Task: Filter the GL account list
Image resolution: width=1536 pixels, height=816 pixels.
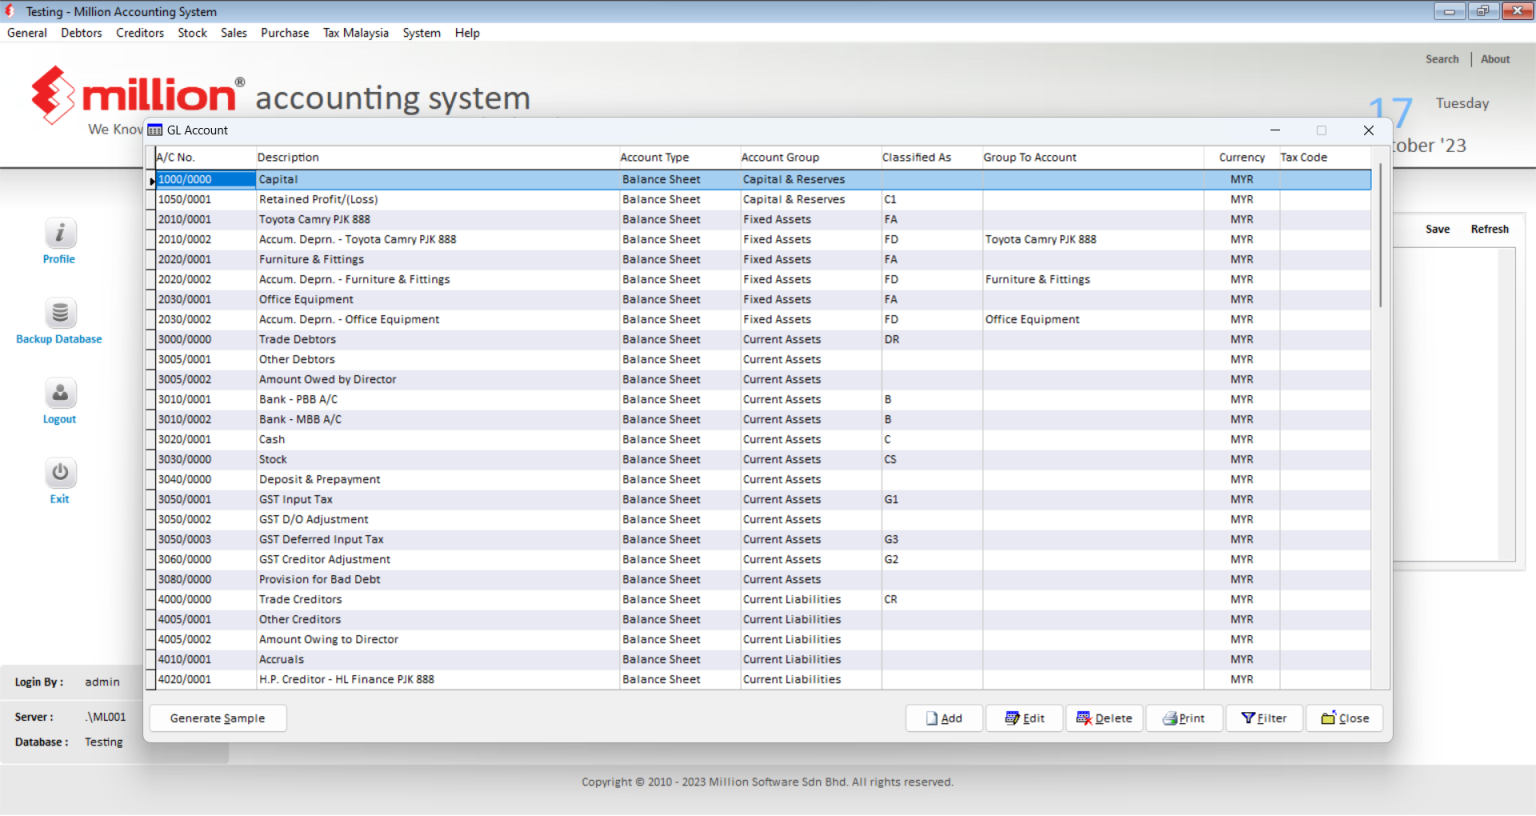Action: (1264, 718)
